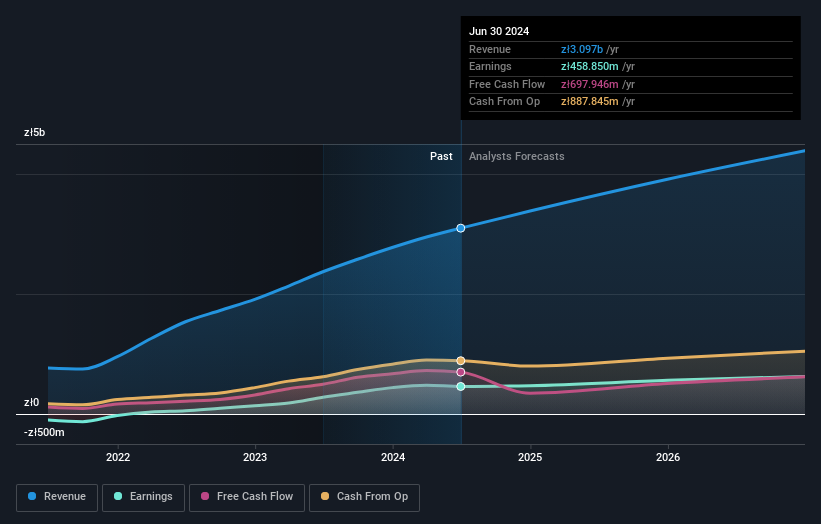
Task: Click the zł0 y-axis label
Action: click(31, 403)
